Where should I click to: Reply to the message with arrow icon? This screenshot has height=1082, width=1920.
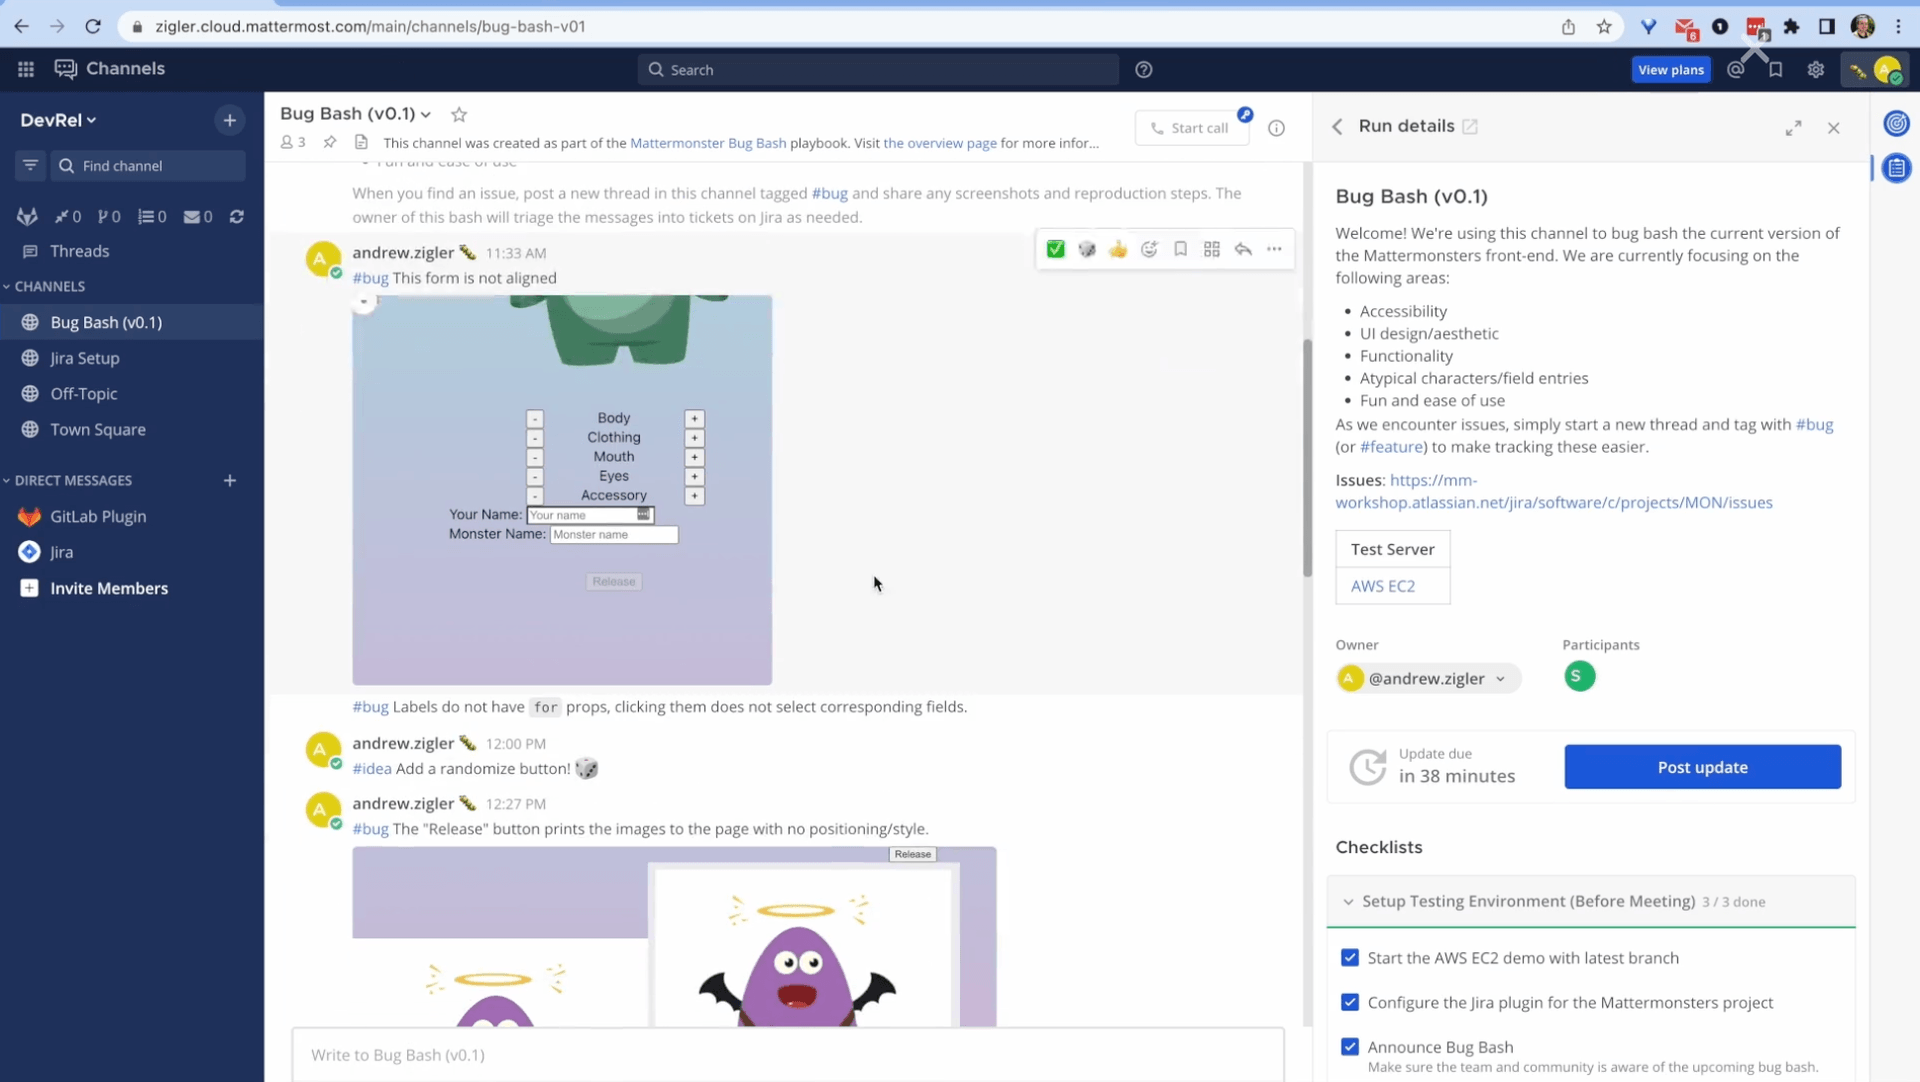coord(1243,249)
